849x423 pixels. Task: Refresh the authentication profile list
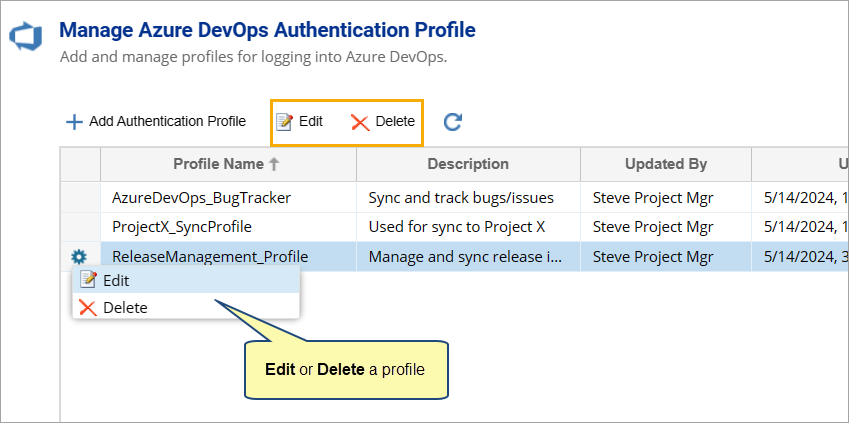(453, 122)
